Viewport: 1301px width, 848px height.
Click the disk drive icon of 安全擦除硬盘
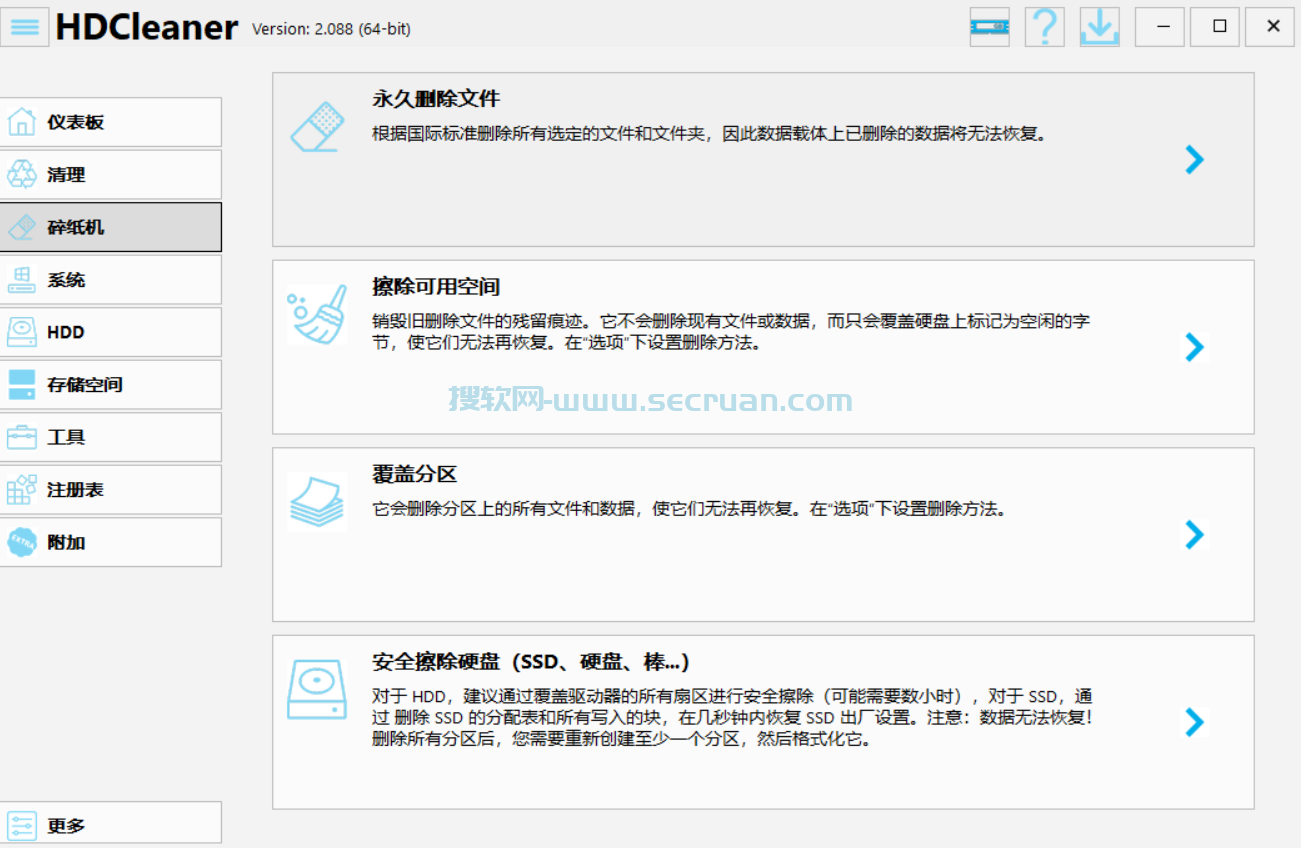(318, 689)
